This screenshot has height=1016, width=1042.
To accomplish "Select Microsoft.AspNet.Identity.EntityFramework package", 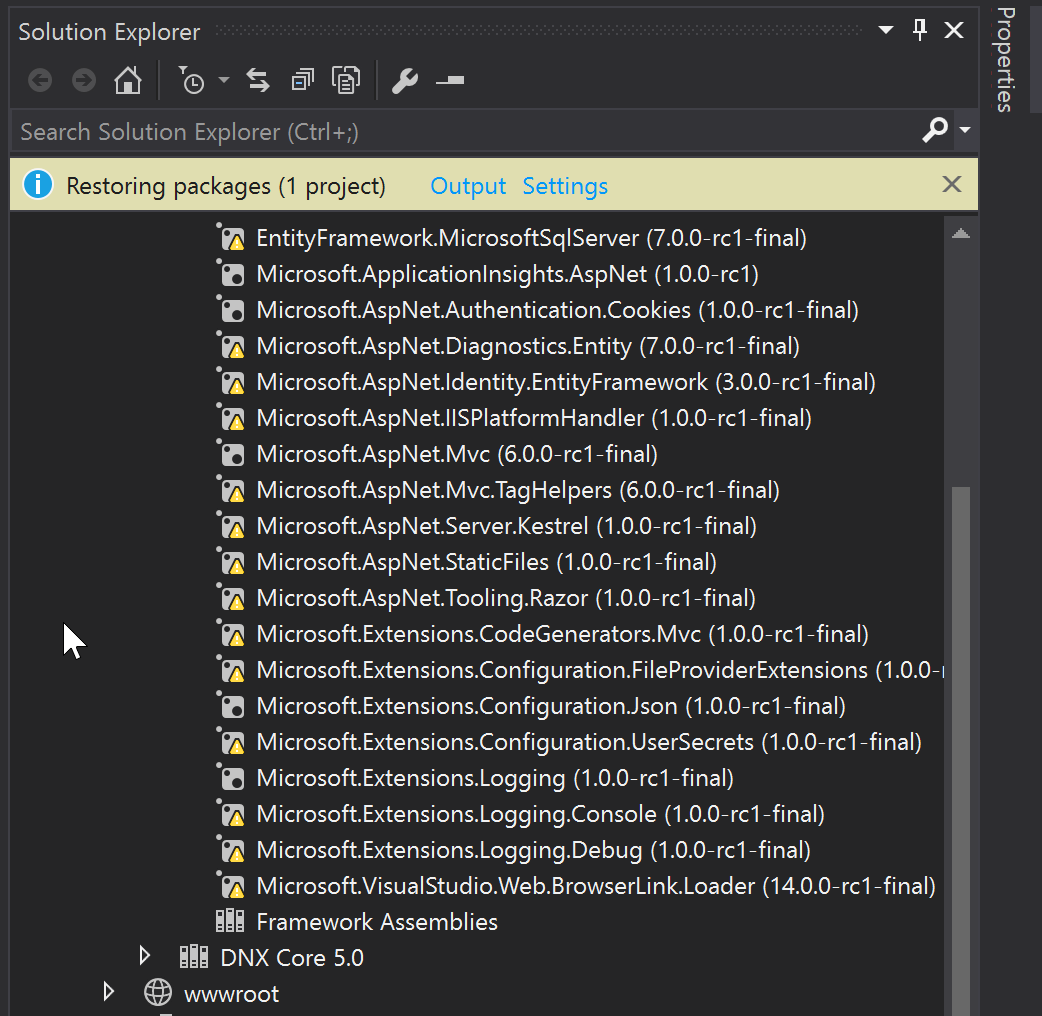I will [566, 382].
